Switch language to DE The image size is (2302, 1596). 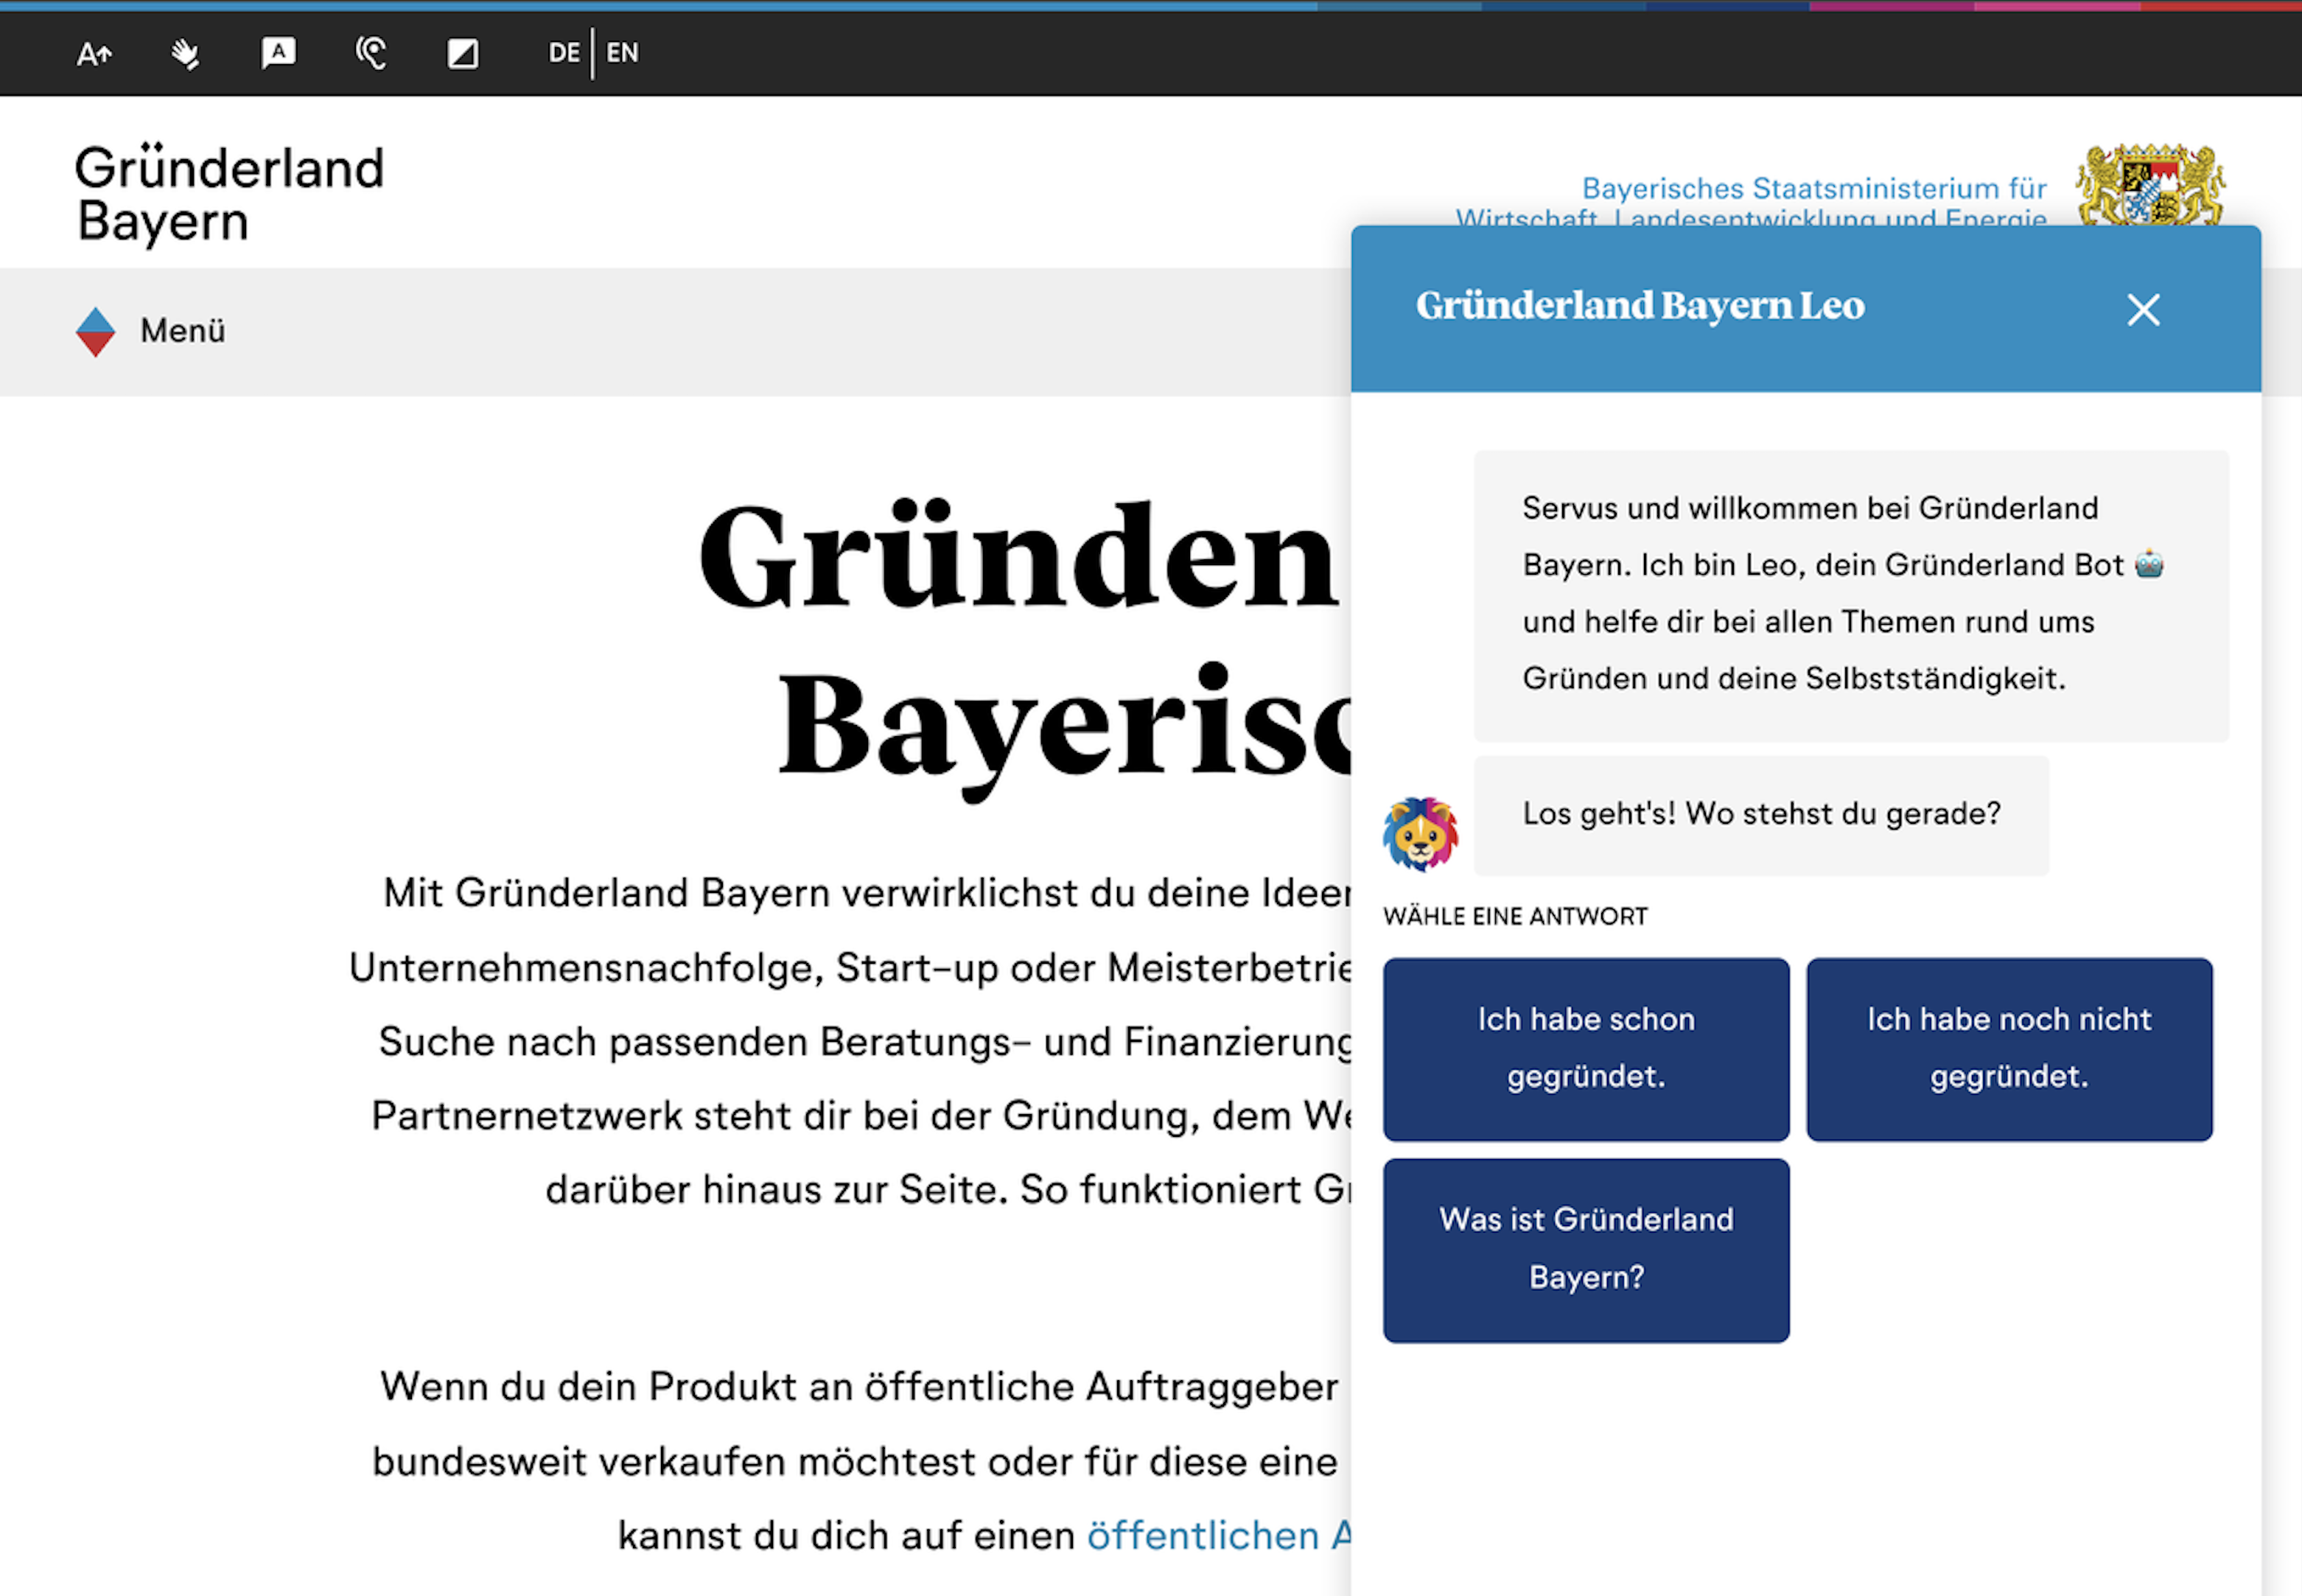point(563,53)
